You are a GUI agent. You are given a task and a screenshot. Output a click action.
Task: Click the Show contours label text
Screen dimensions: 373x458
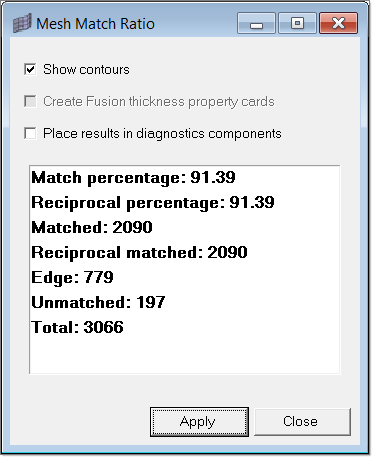(x=86, y=69)
